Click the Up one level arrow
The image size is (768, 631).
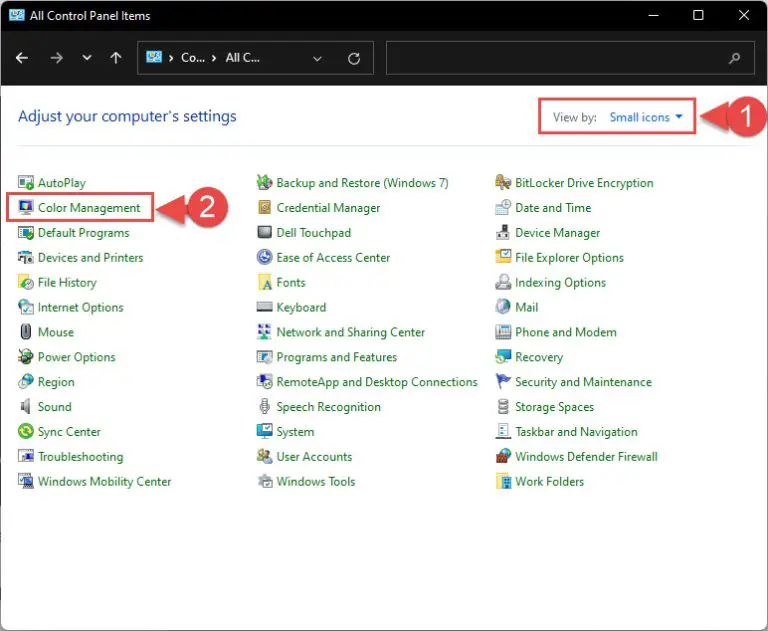point(116,59)
